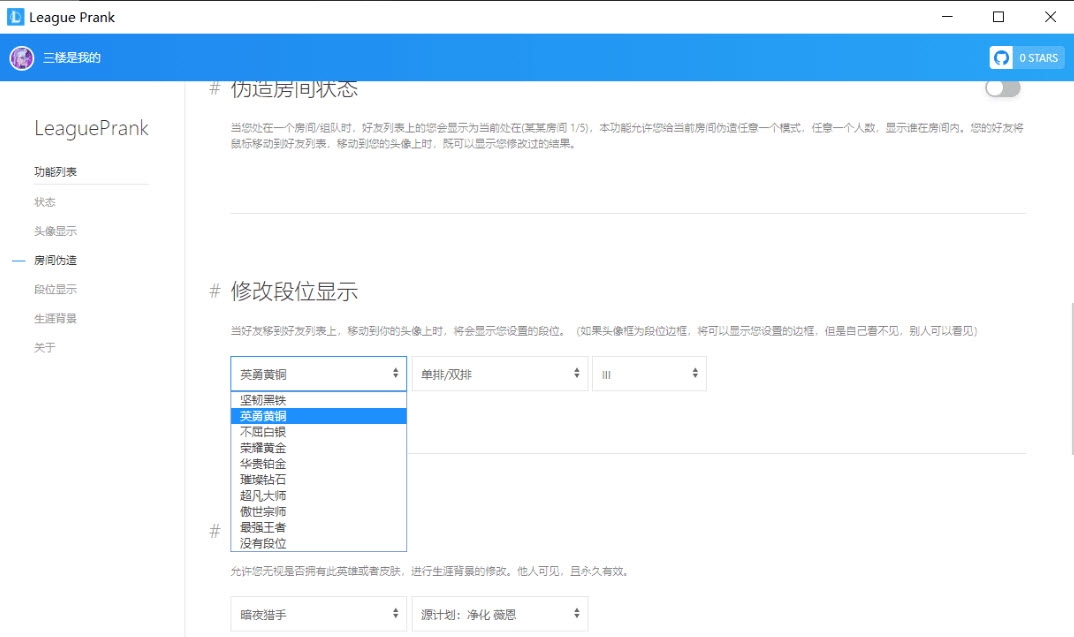The width and height of the screenshot is (1074, 637).
Task: Switch to the 生涯背景 section
Action: pos(55,318)
